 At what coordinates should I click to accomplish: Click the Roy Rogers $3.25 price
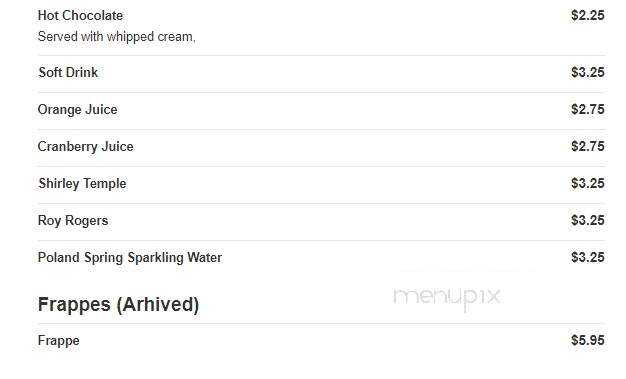click(x=588, y=220)
